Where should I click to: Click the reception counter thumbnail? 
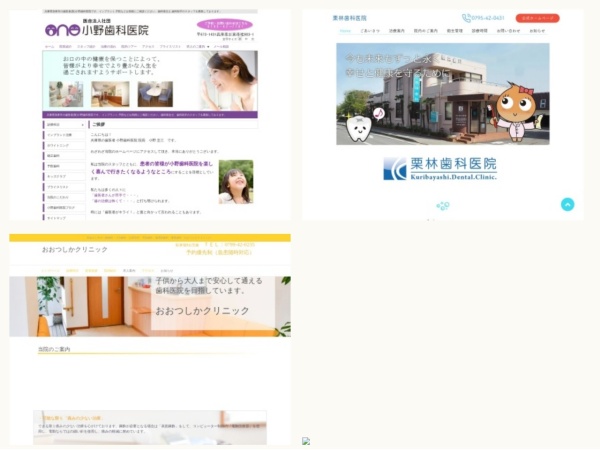110,94
